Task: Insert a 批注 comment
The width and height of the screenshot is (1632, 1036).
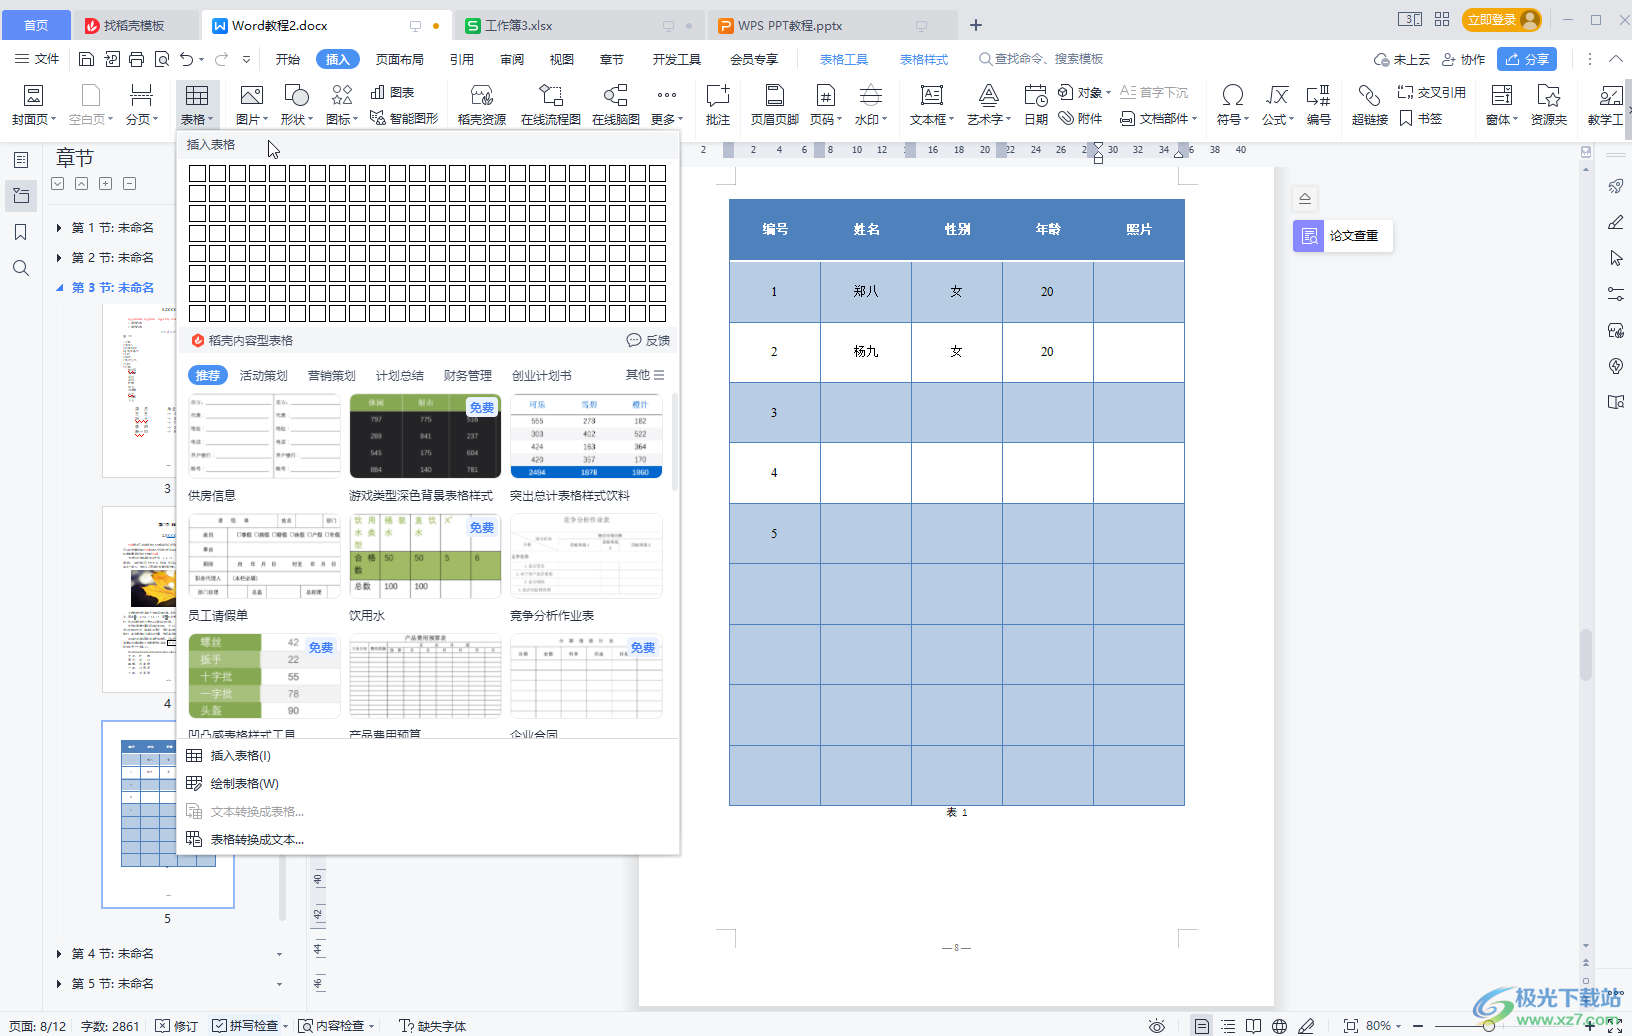Action: click(x=718, y=105)
